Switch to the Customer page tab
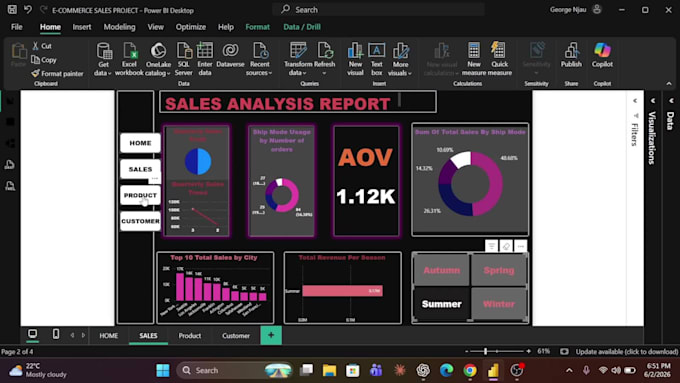The width and height of the screenshot is (680, 383). pyautogui.click(x=236, y=335)
